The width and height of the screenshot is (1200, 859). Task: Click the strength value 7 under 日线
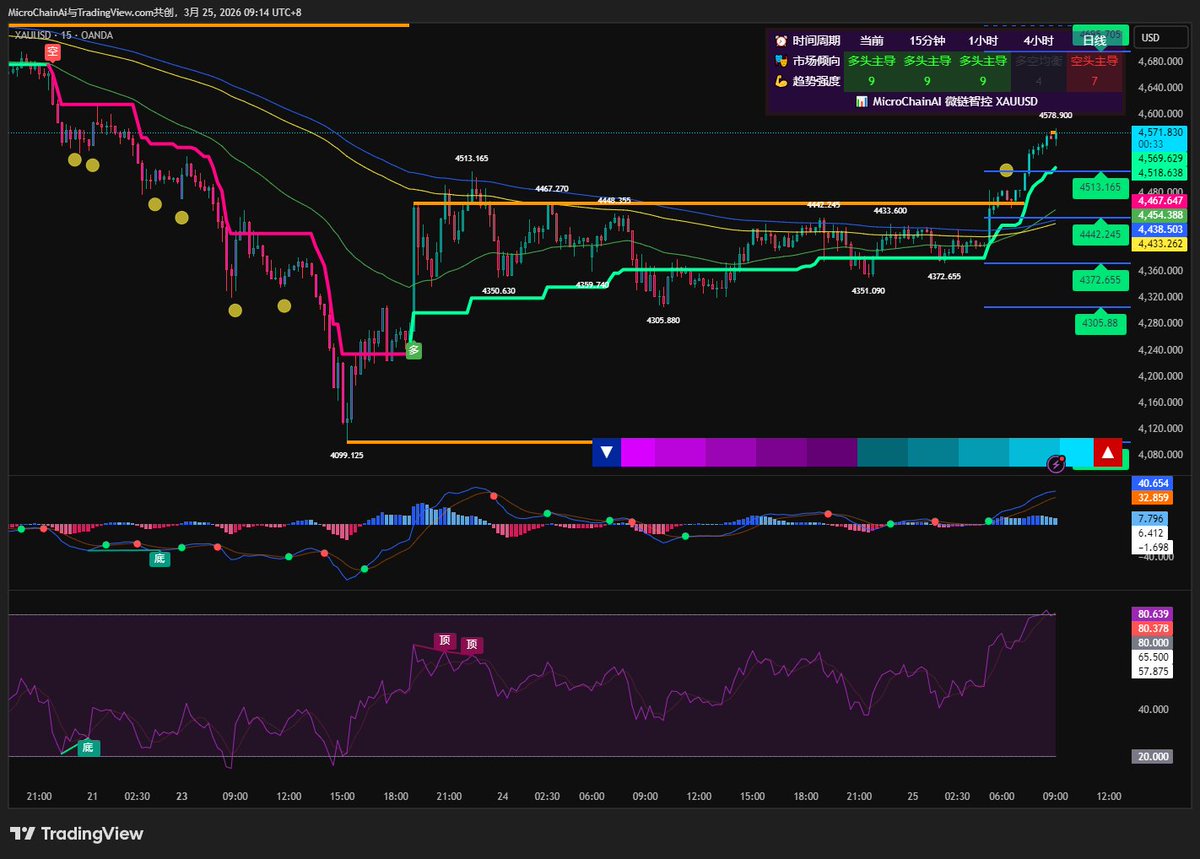[1095, 81]
